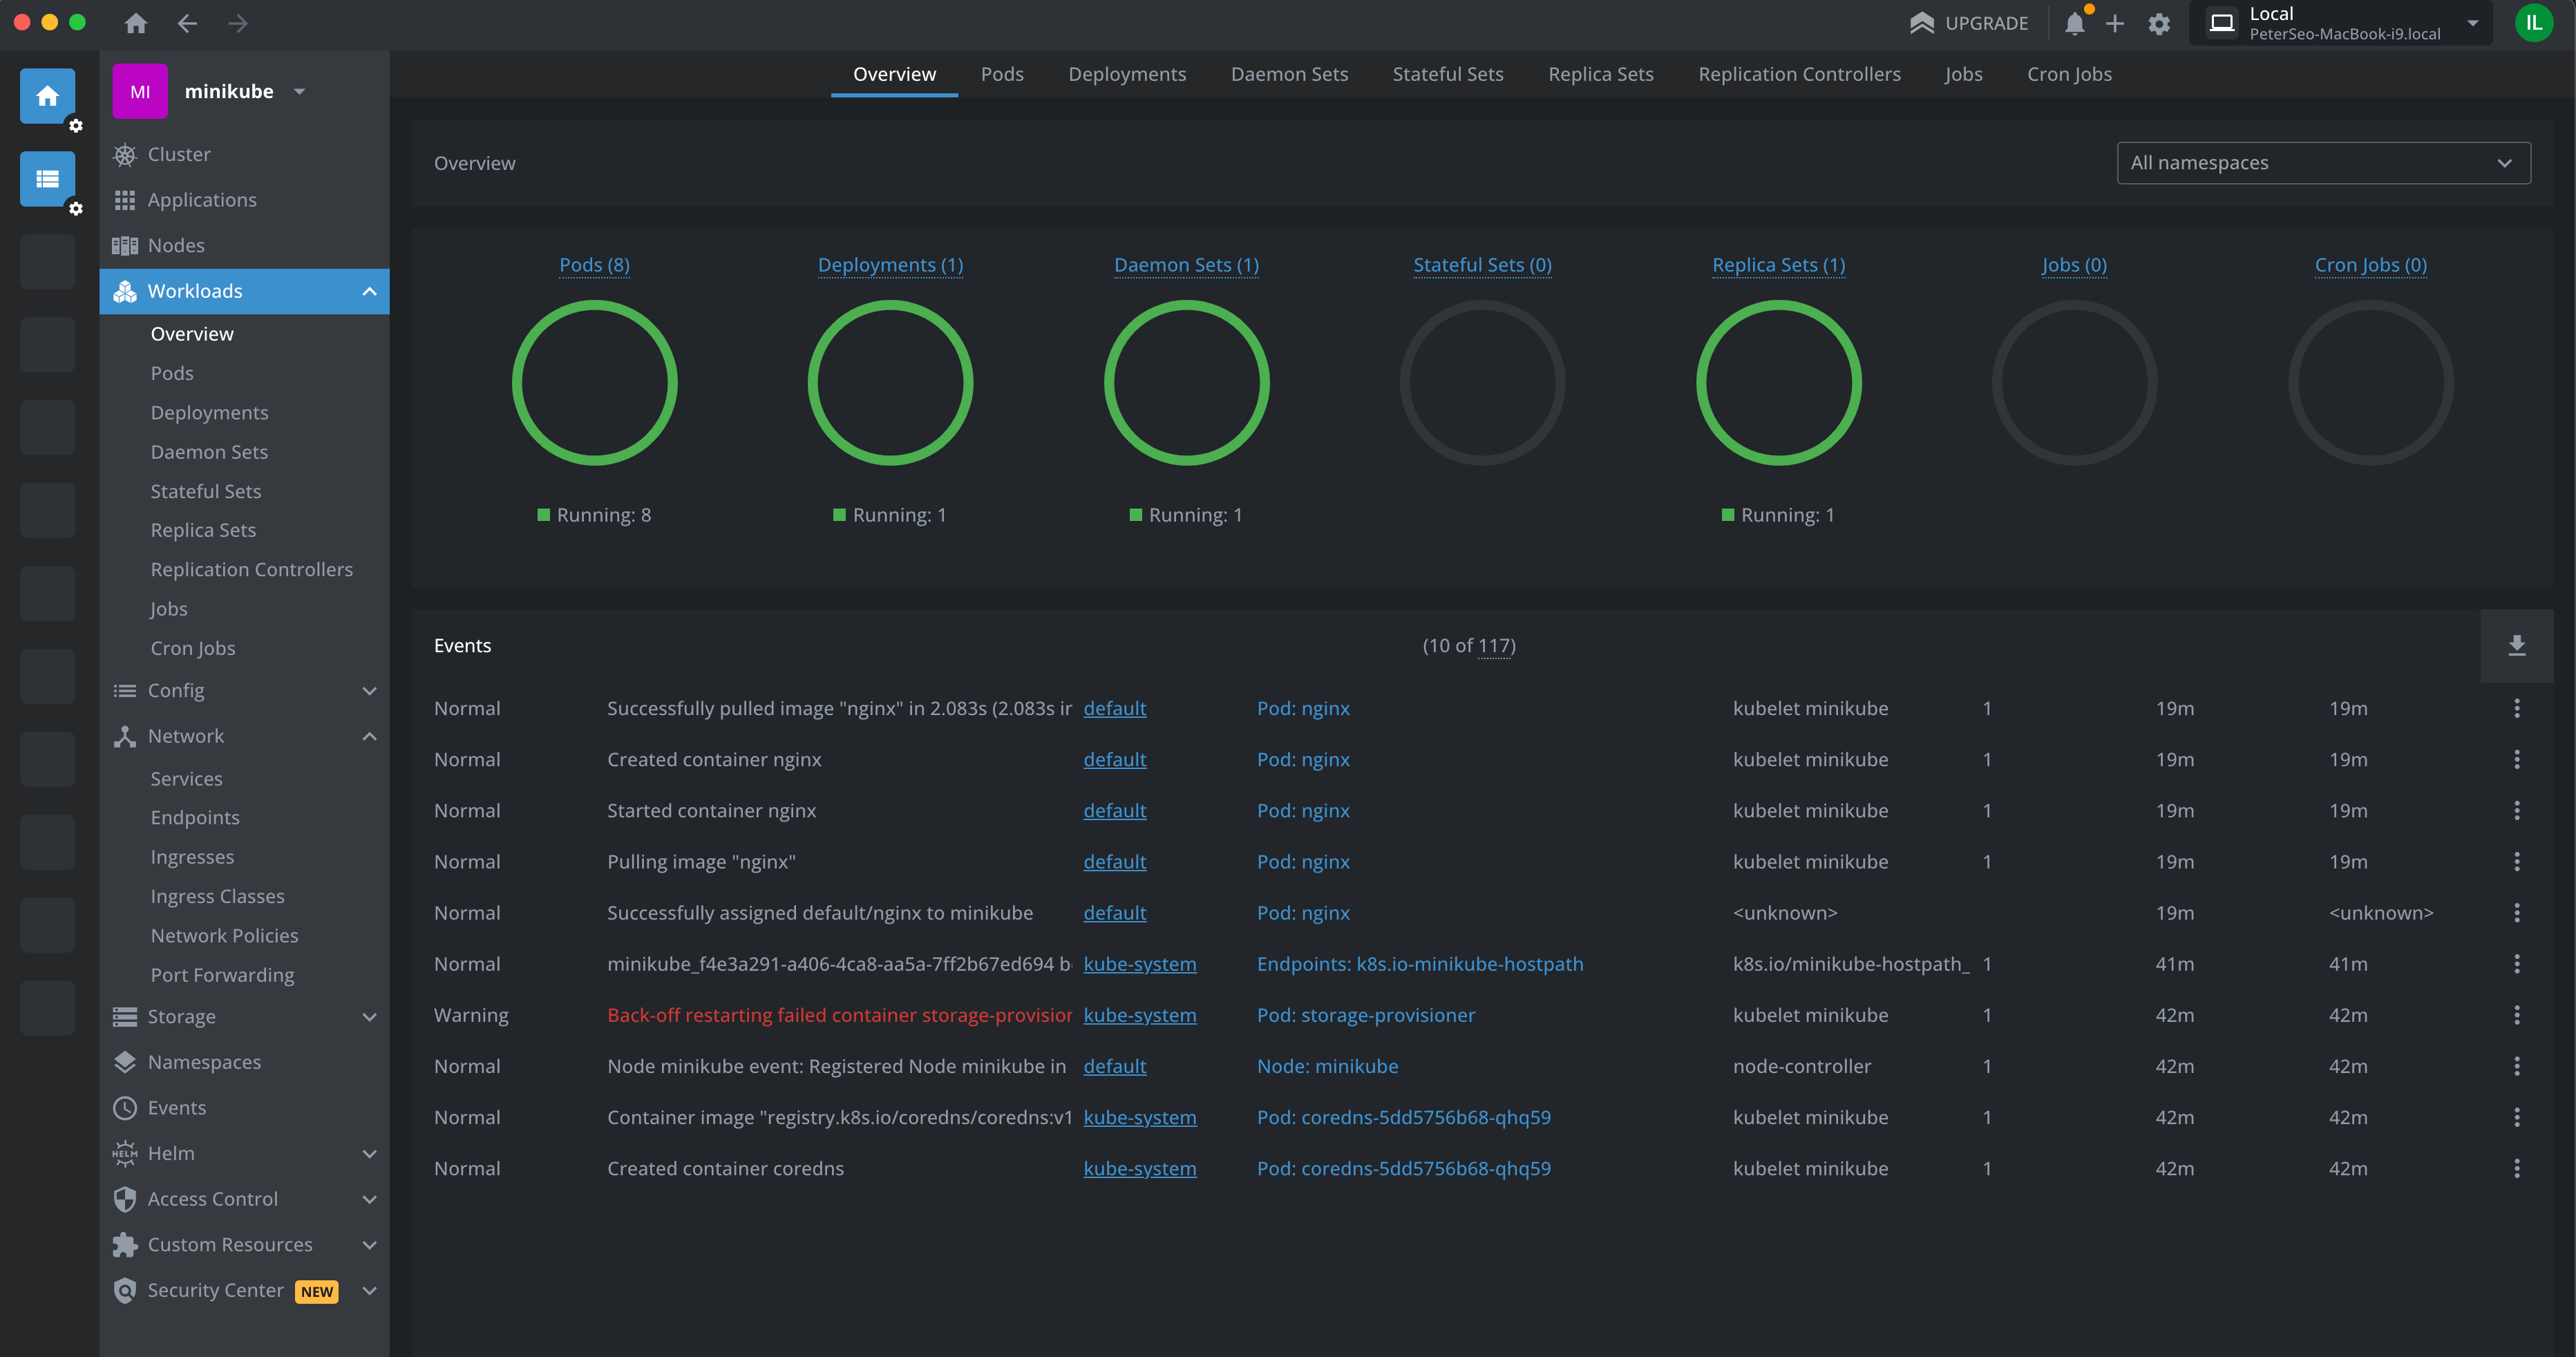The width and height of the screenshot is (2576, 1357).
Task: Open notifications bell icon
Action: [2074, 24]
